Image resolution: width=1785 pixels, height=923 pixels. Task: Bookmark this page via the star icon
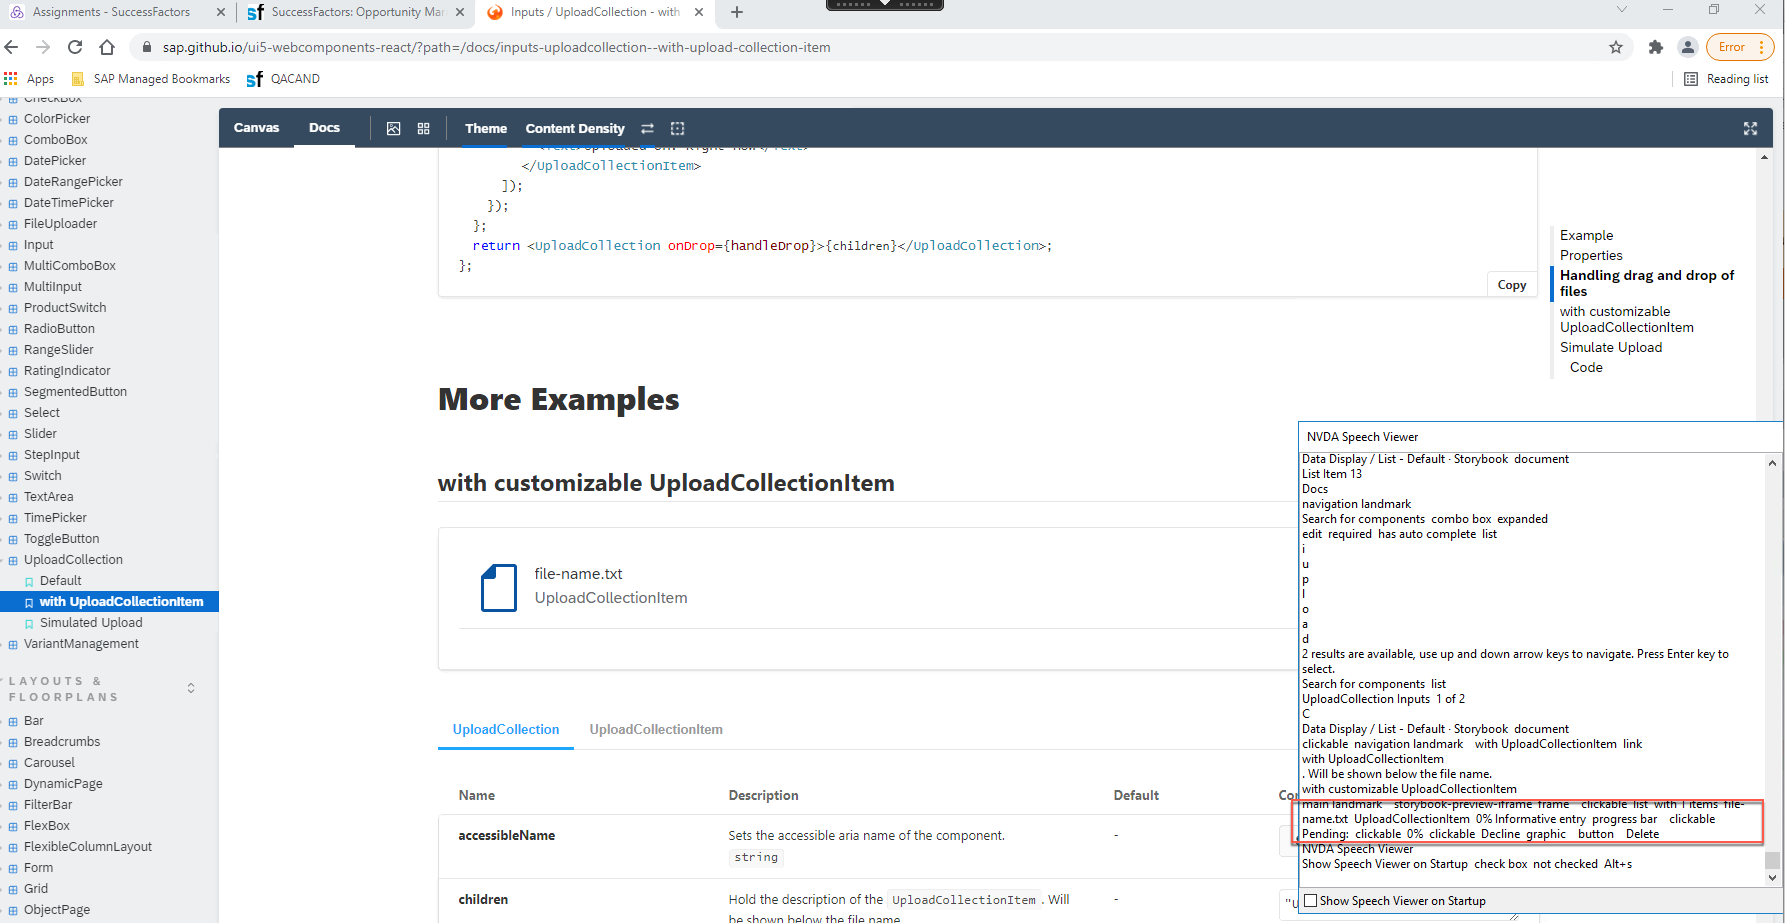1616,47
